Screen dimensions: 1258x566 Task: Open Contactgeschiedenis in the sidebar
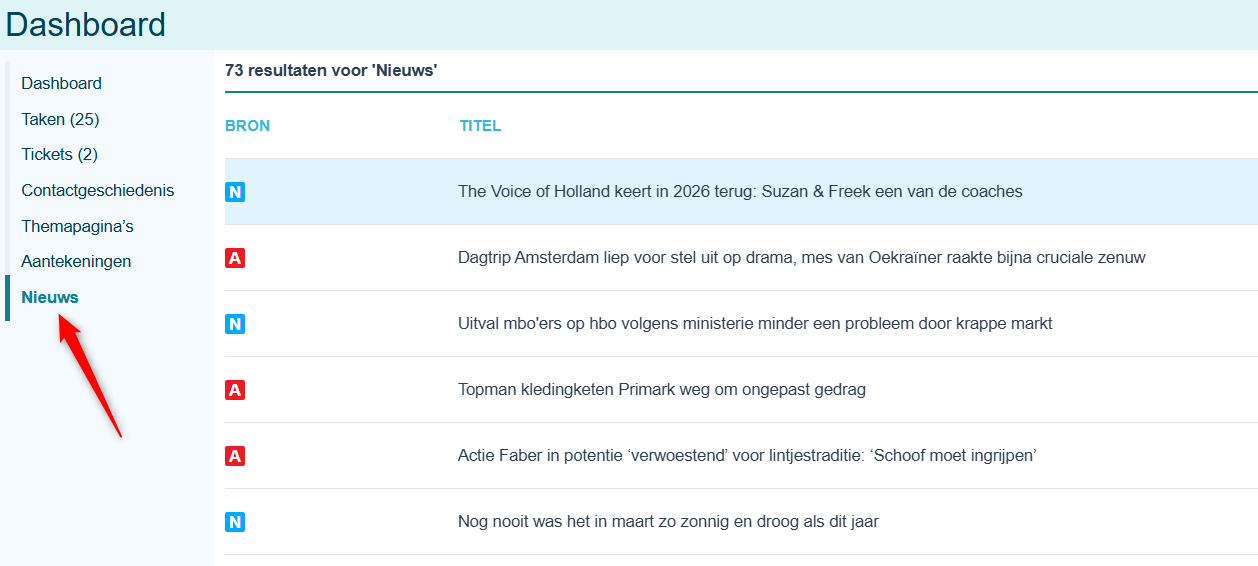[98, 190]
